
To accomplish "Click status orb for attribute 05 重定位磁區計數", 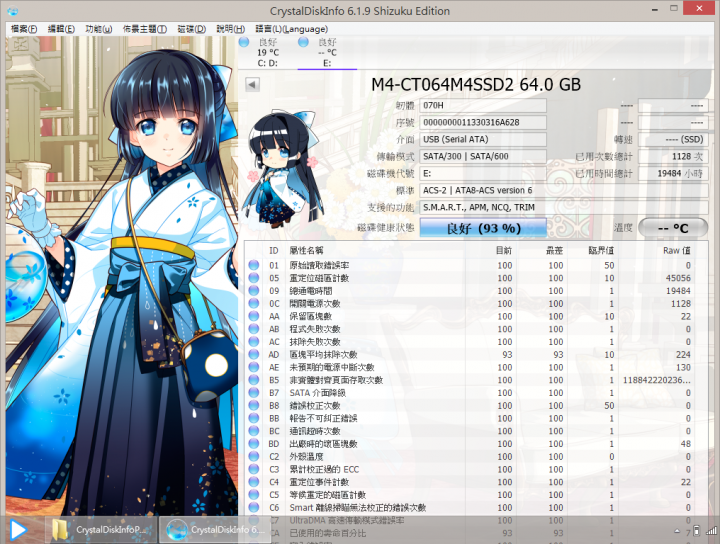I will click(x=253, y=278).
